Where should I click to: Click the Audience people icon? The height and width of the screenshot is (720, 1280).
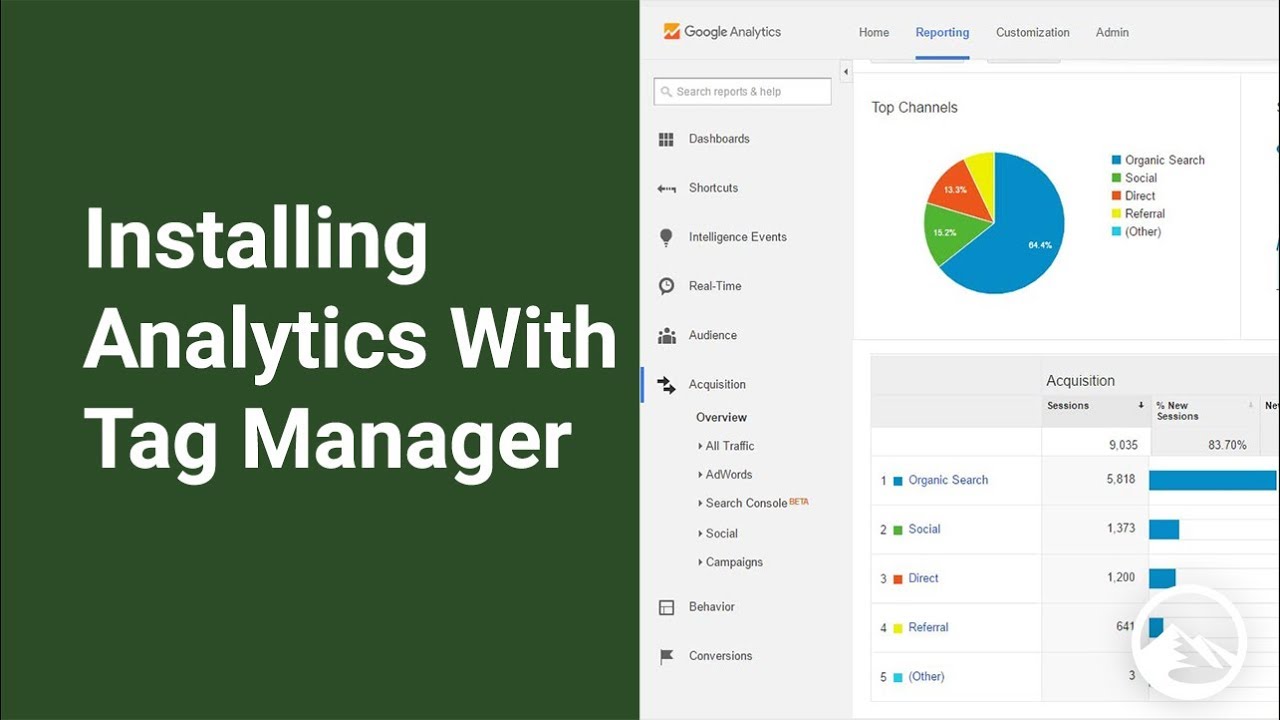tap(666, 336)
